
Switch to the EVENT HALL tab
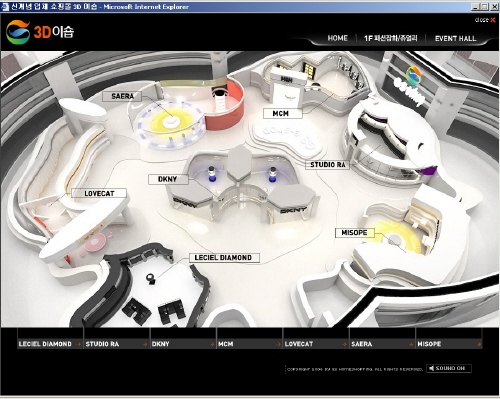coord(455,39)
